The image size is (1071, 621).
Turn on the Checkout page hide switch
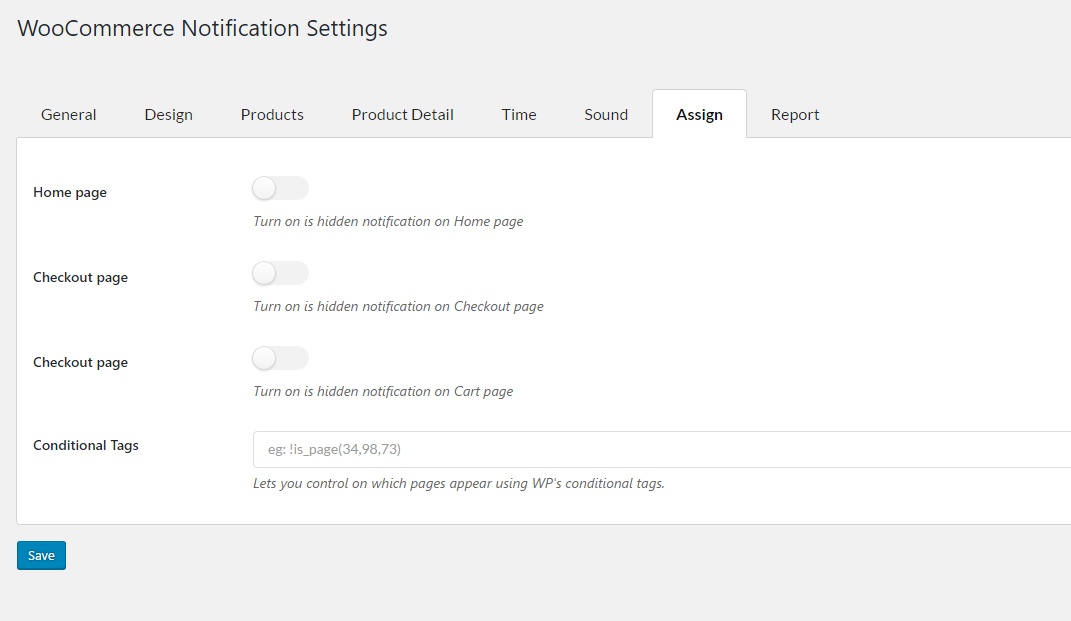coord(280,273)
